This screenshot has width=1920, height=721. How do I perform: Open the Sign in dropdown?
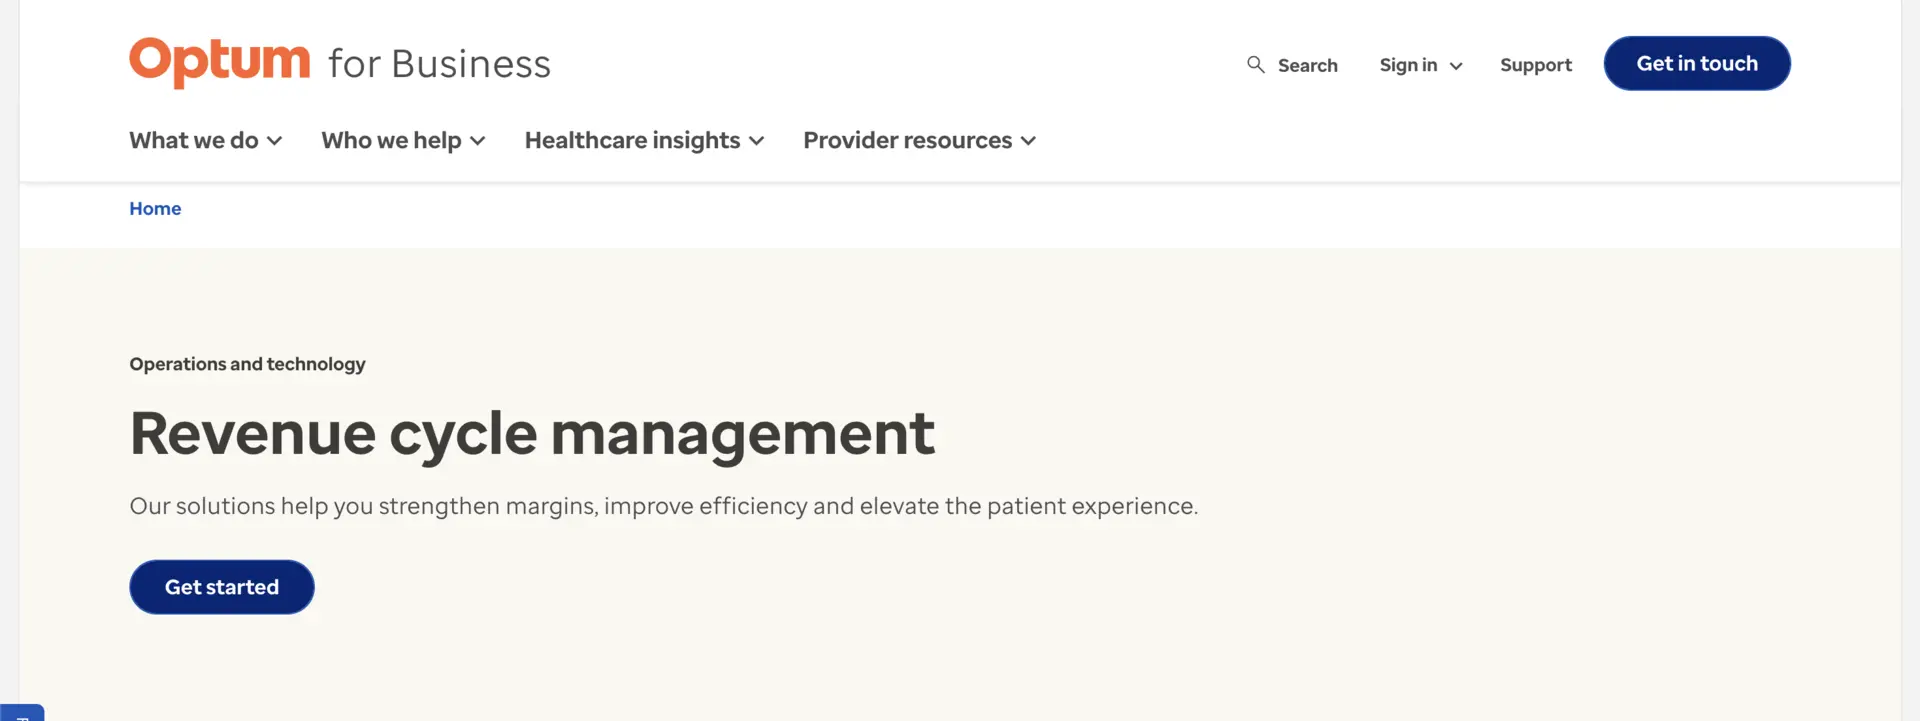1409,64
